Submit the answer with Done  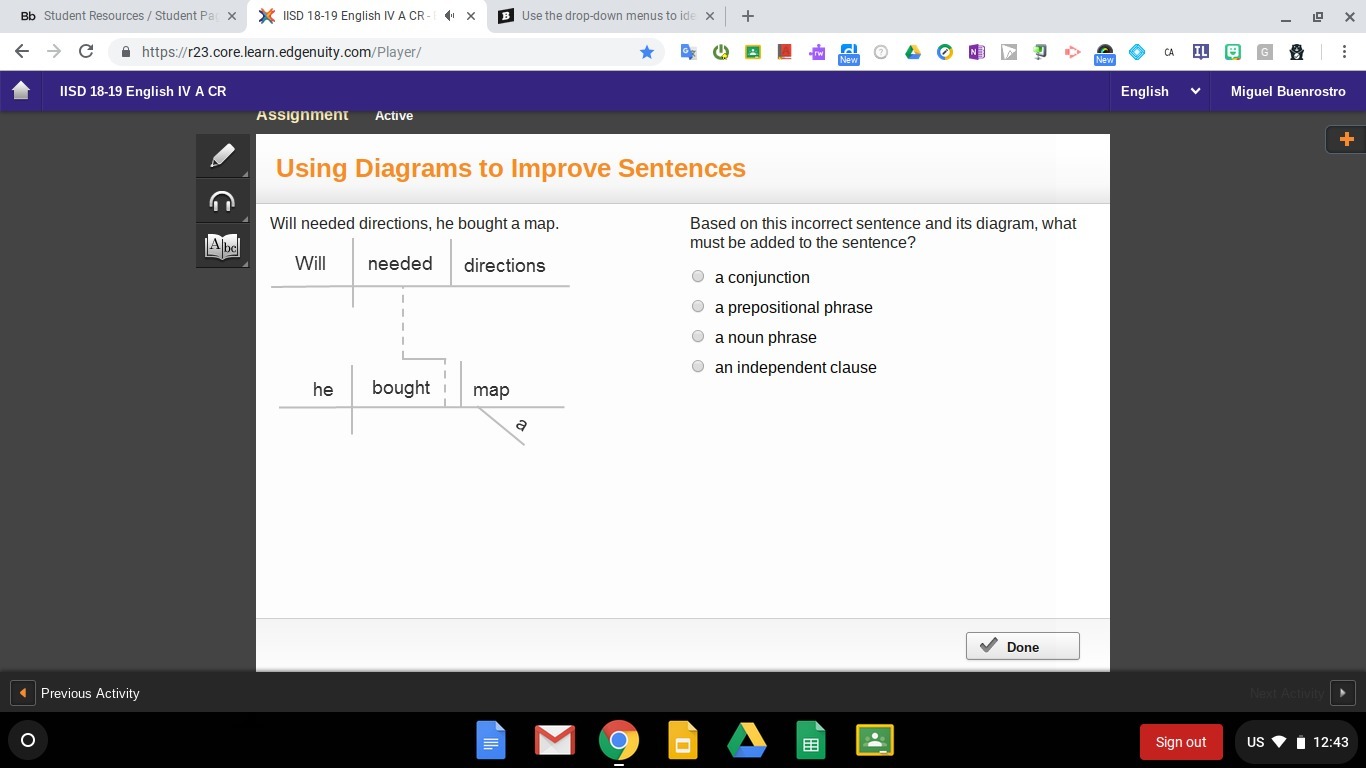[x=1022, y=646]
